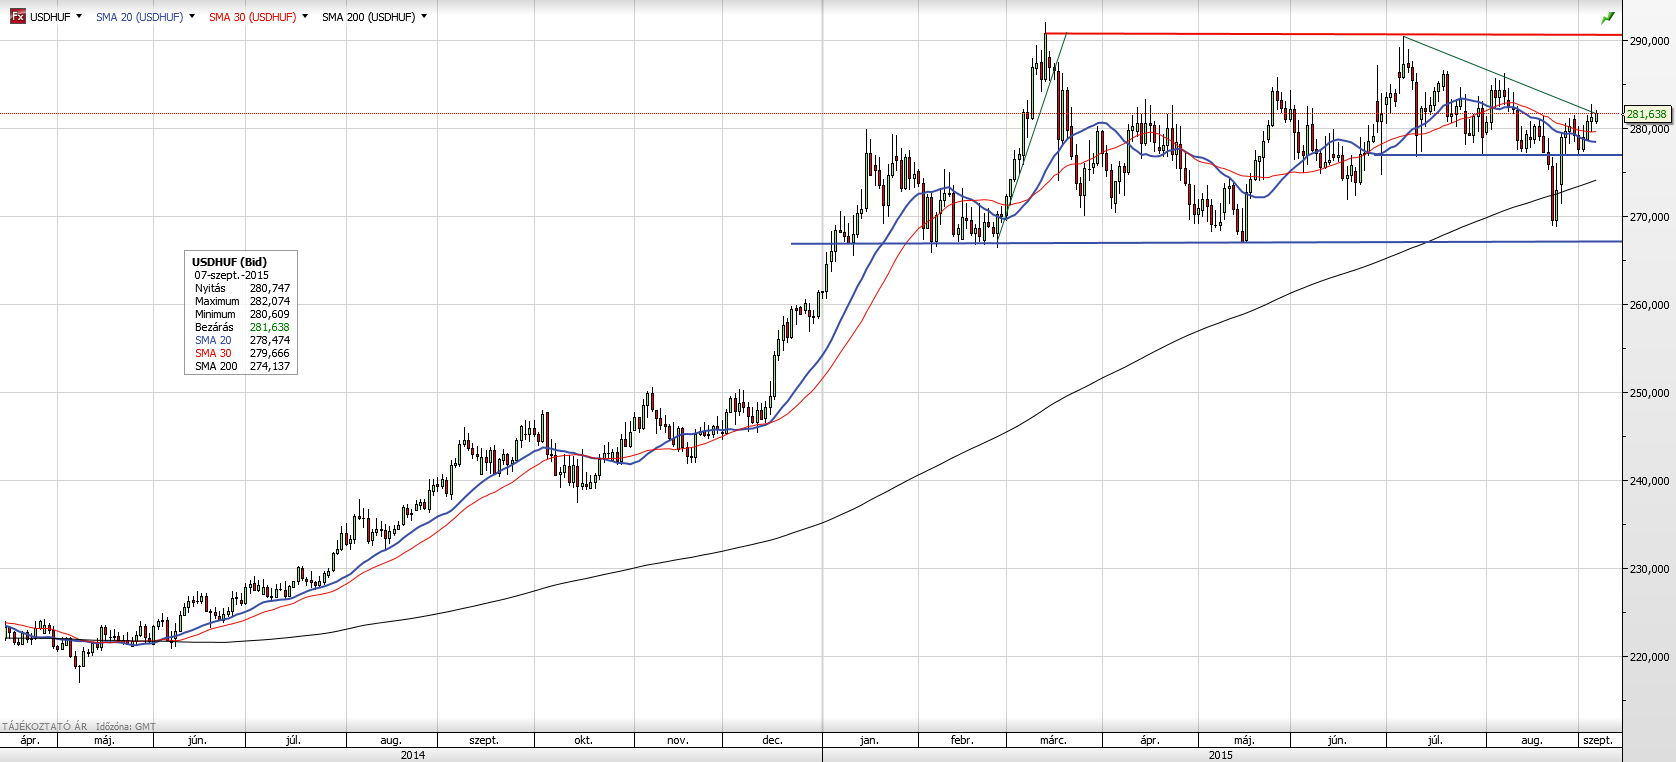
Task: Click the okt. month label
Action: click(x=583, y=740)
